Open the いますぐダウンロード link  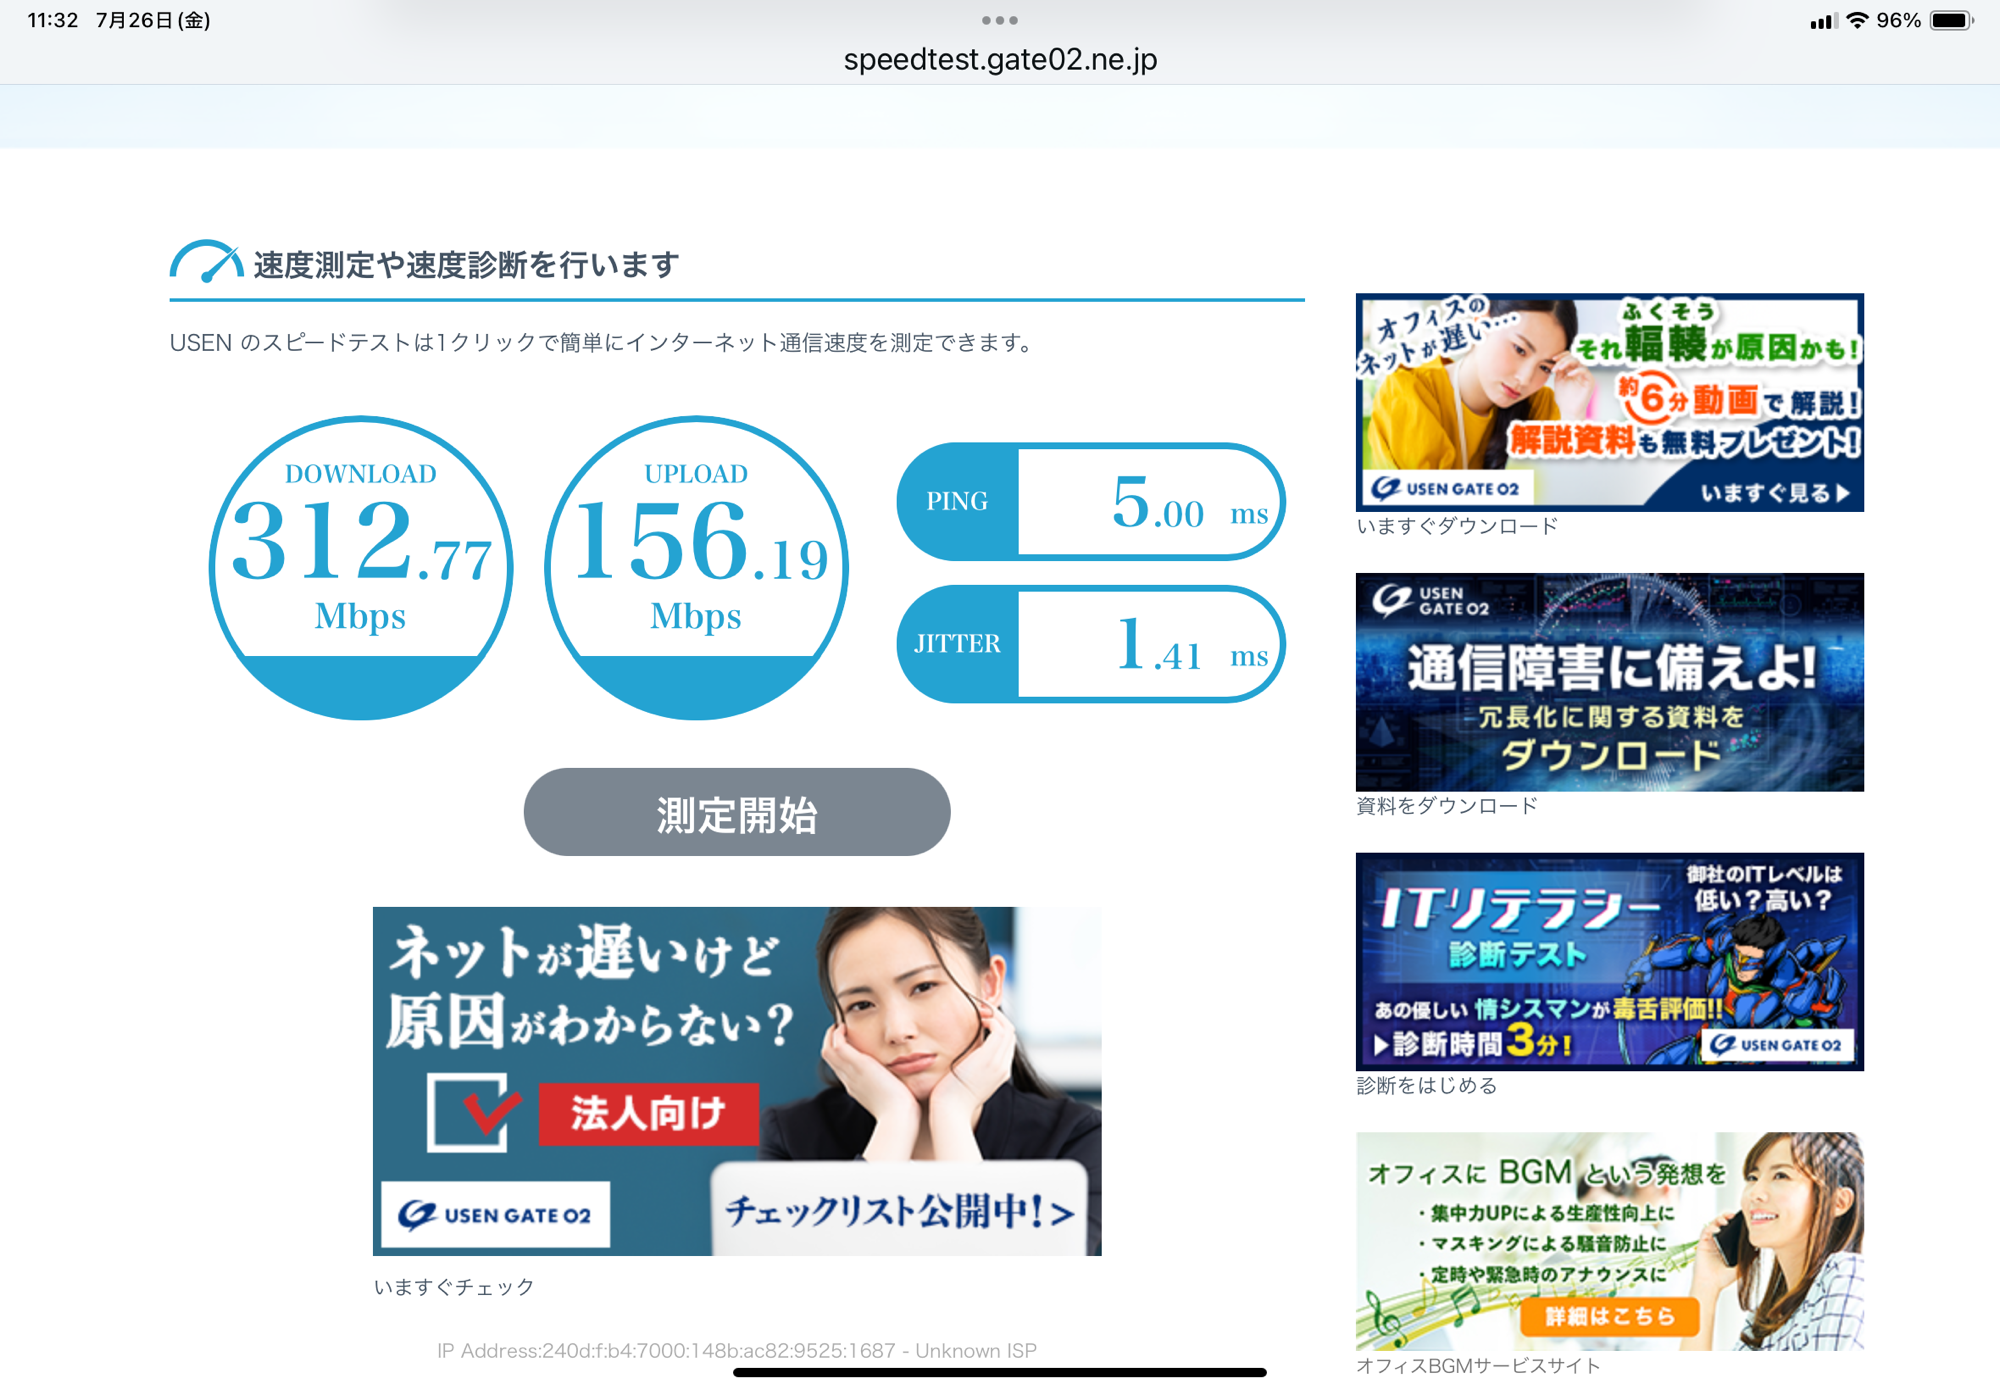coord(1456,526)
